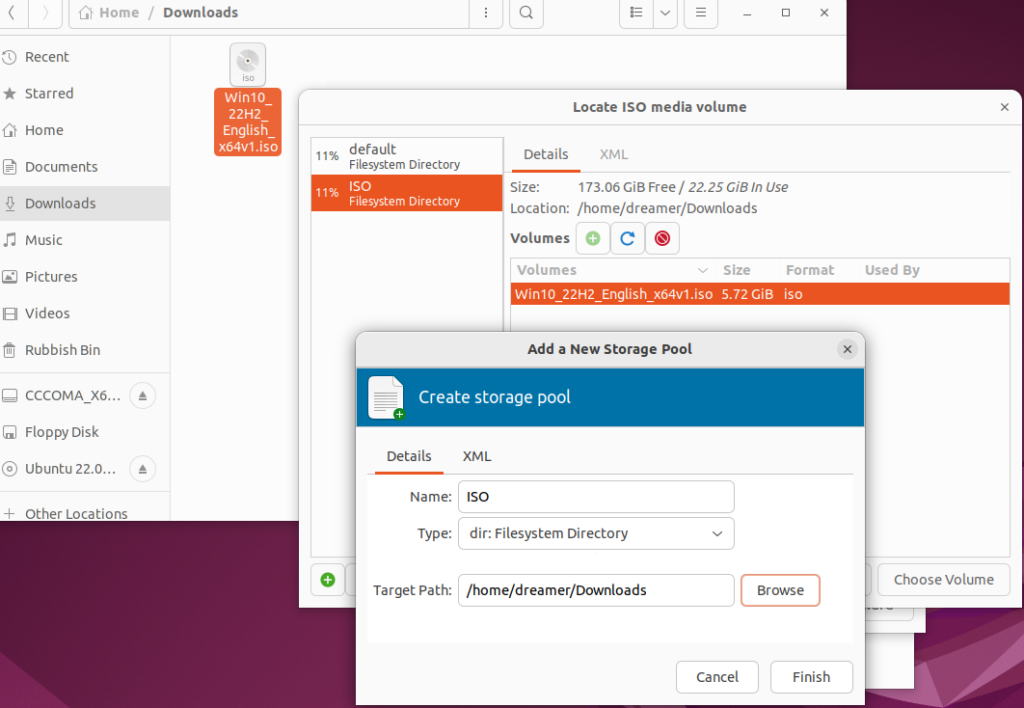Focus the Target Path input field
The height and width of the screenshot is (708, 1024).
[x=596, y=590]
